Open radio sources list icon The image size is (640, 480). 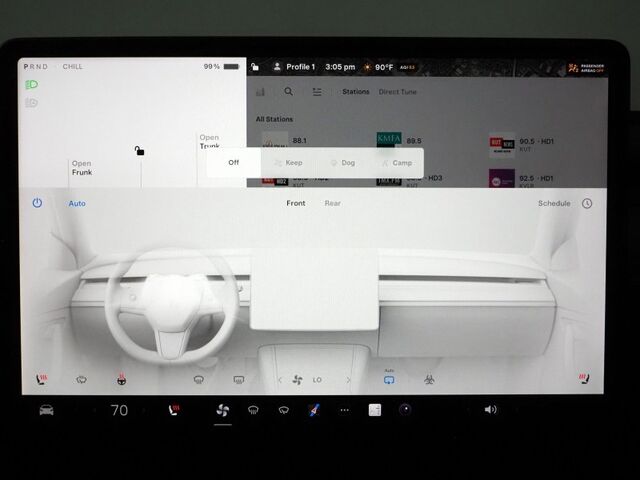coord(317,92)
